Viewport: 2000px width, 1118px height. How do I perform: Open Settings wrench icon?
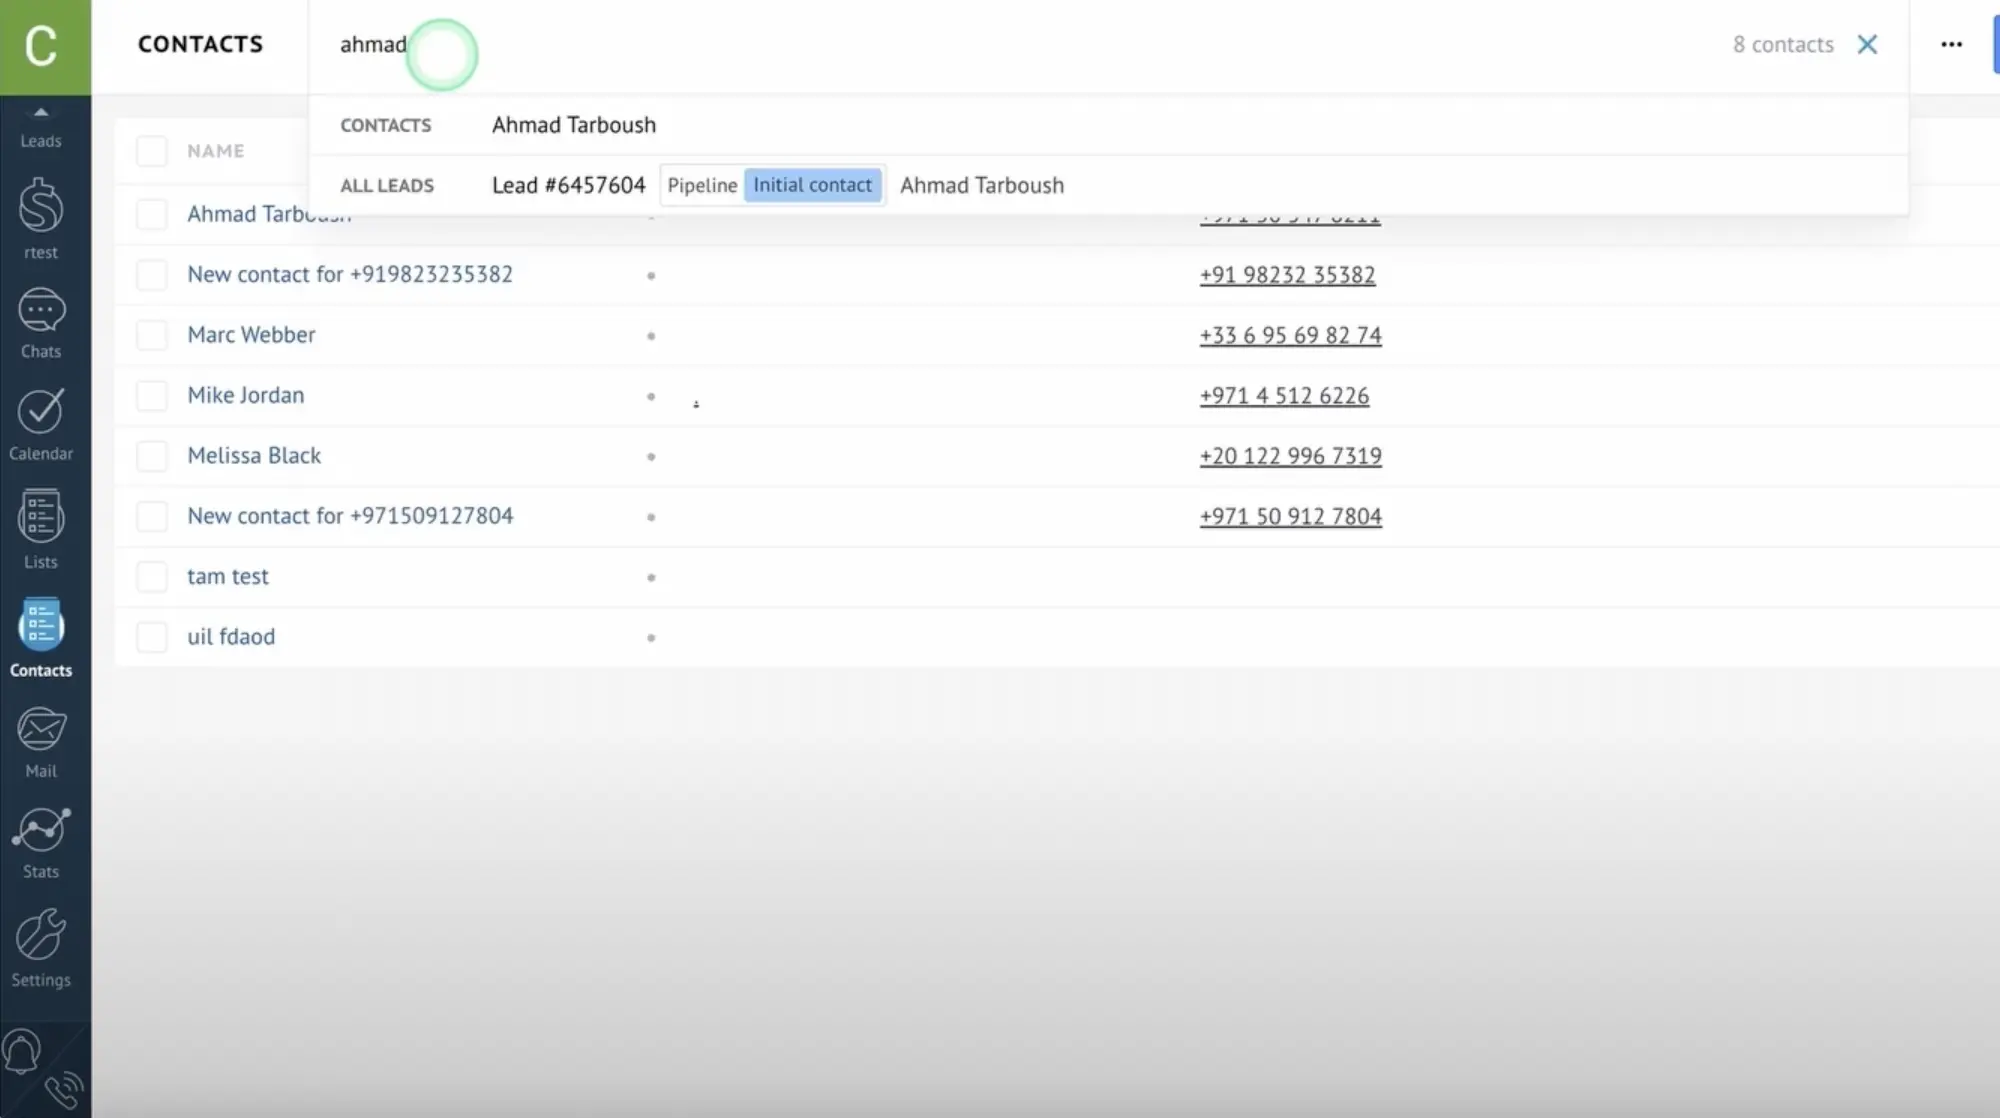click(41, 948)
